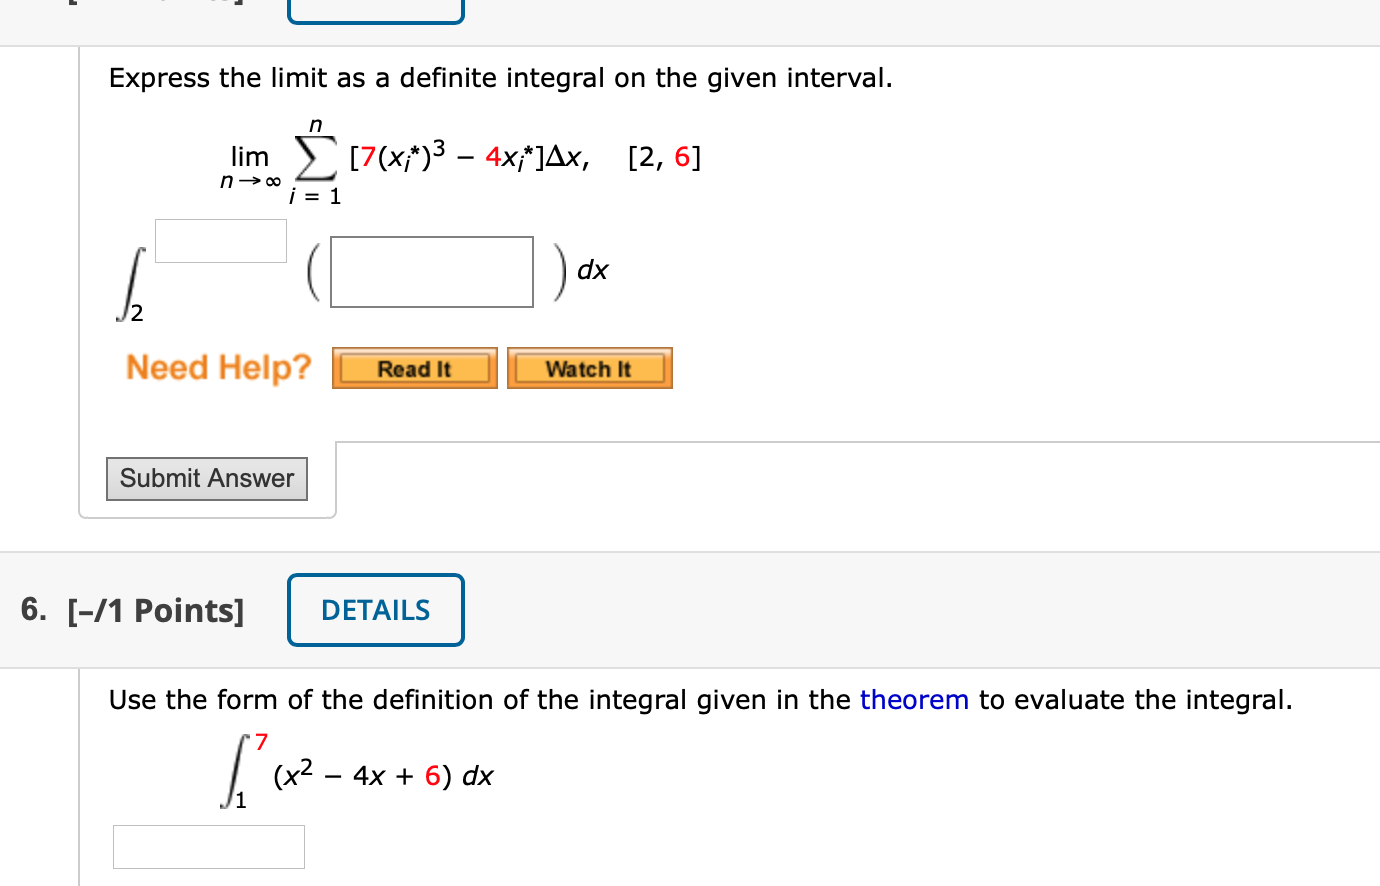Click the dx label beside the answer boxes

click(x=592, y=270)
